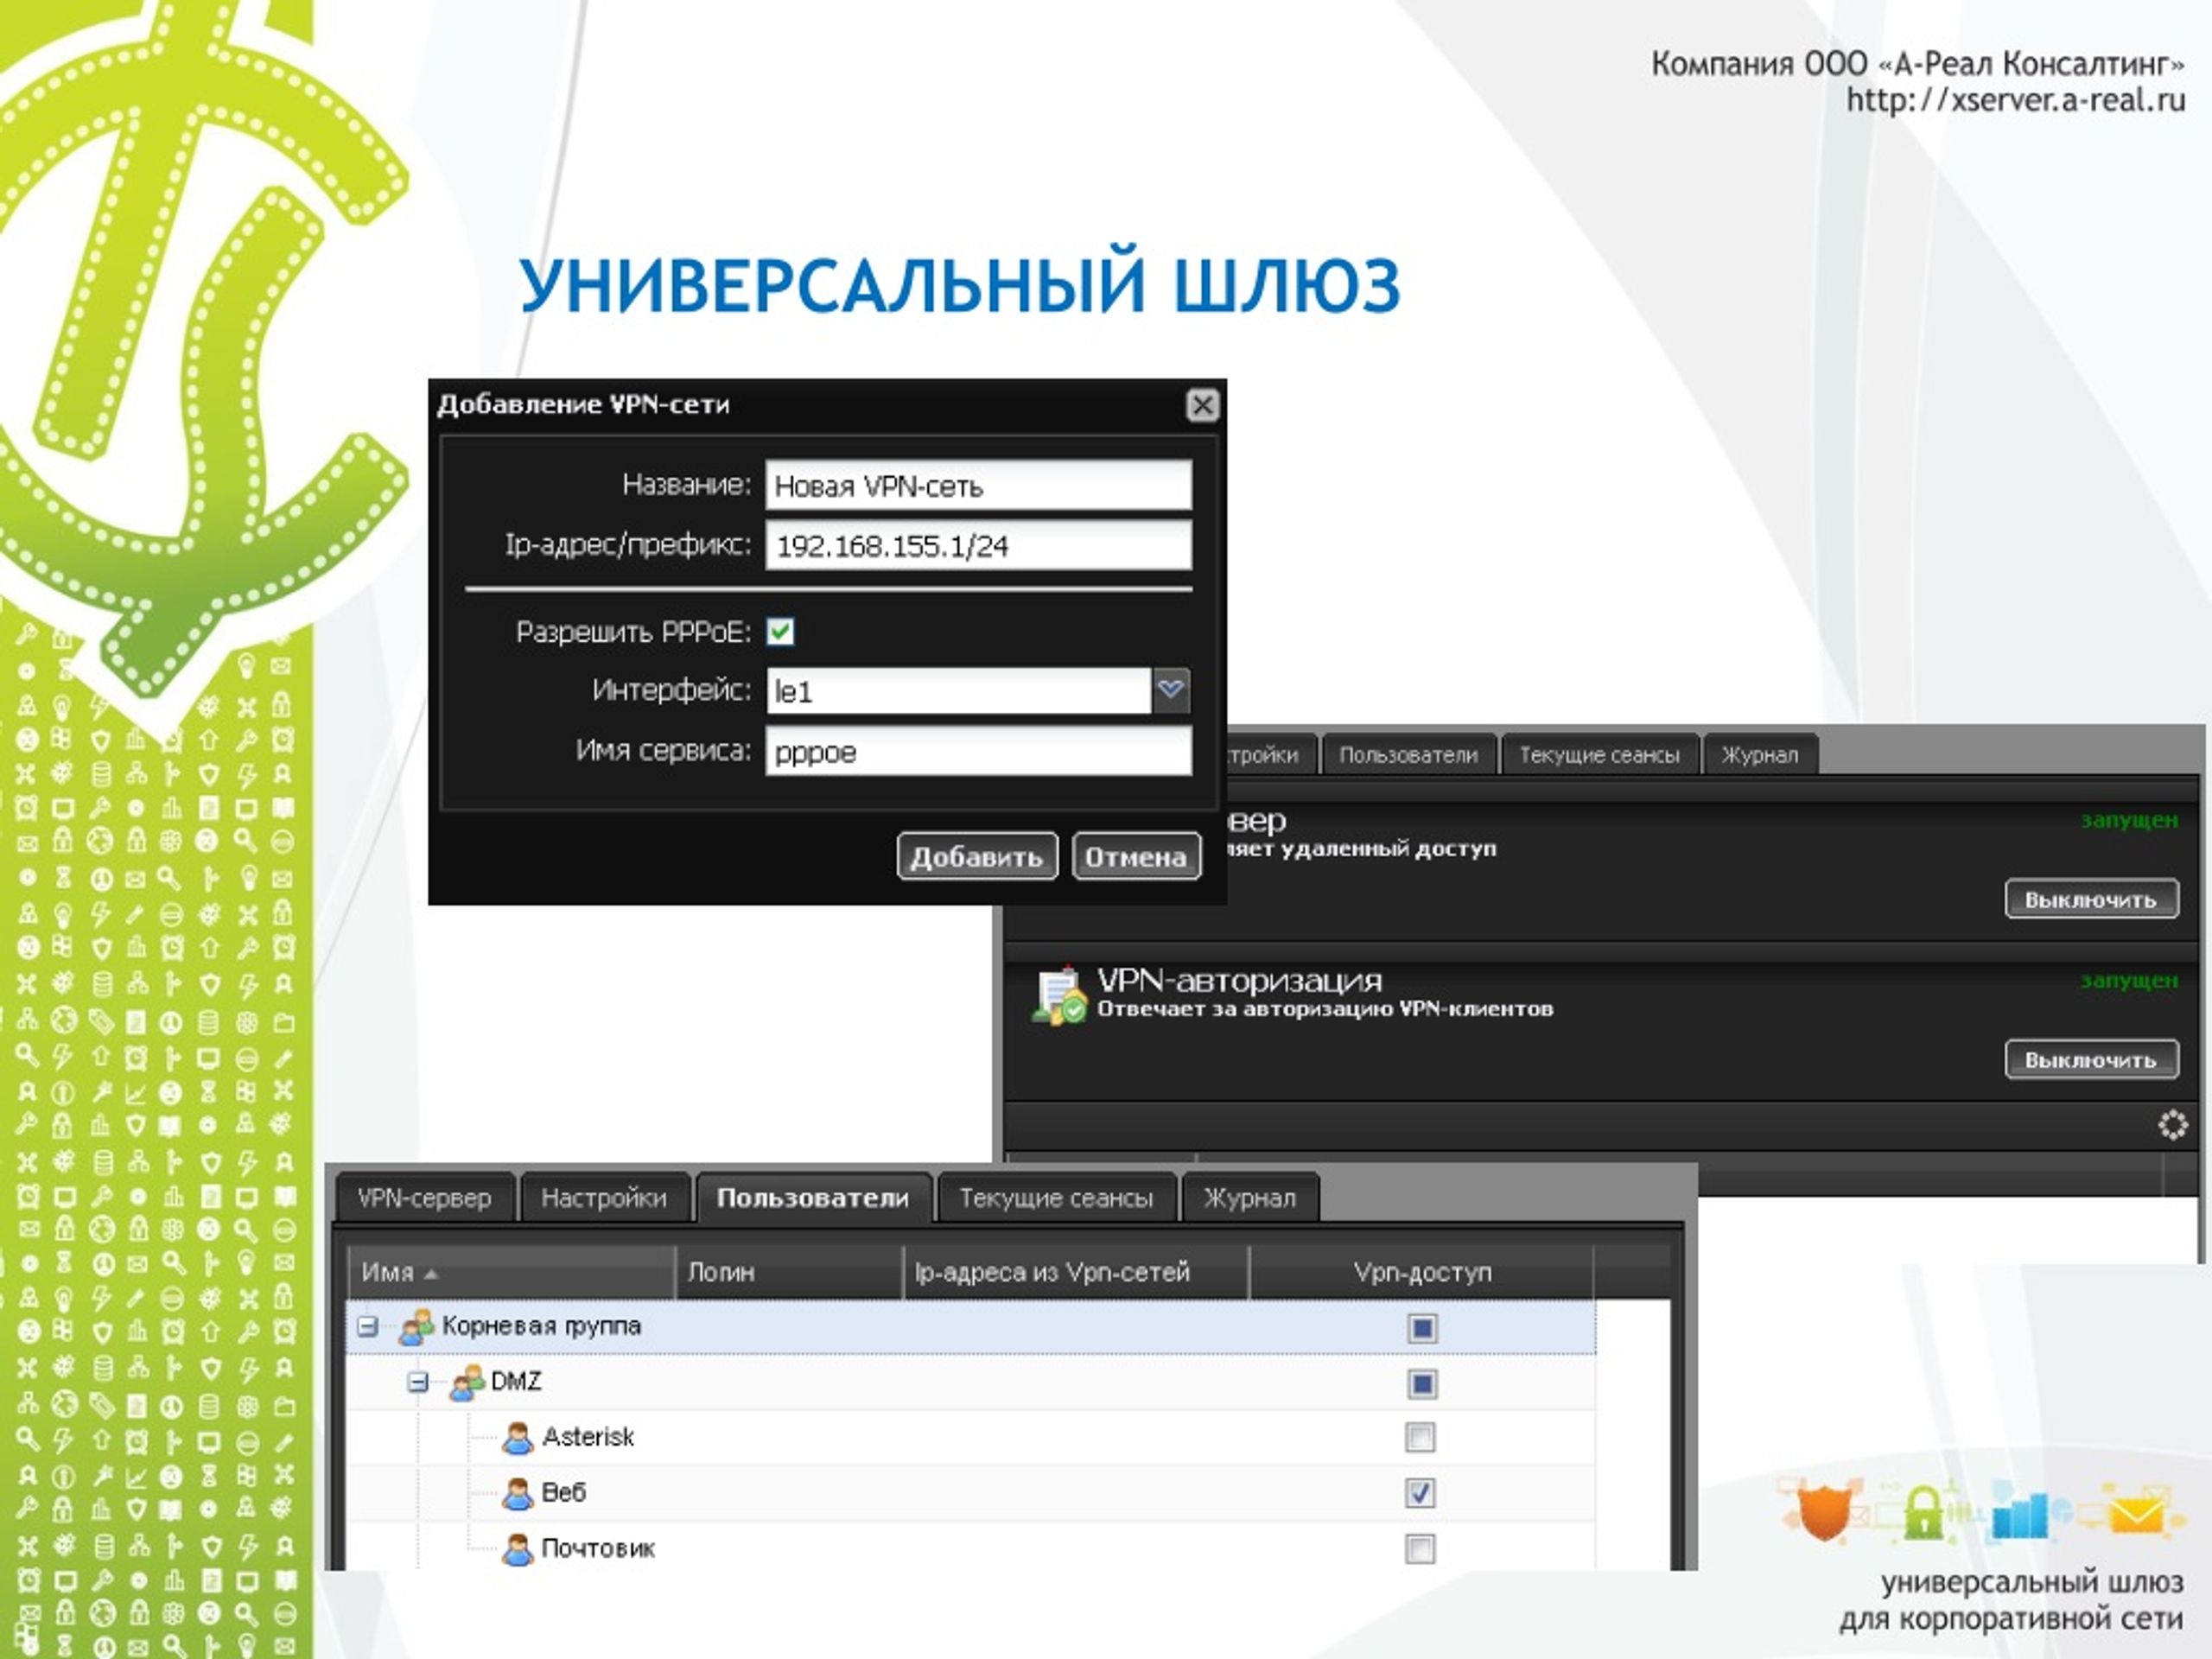Click Выключить for VPN-авторизация
Image resolution: width=2212 pixels, height=1659 pixels.
pyautogui.click(x=2091, y=1060)
